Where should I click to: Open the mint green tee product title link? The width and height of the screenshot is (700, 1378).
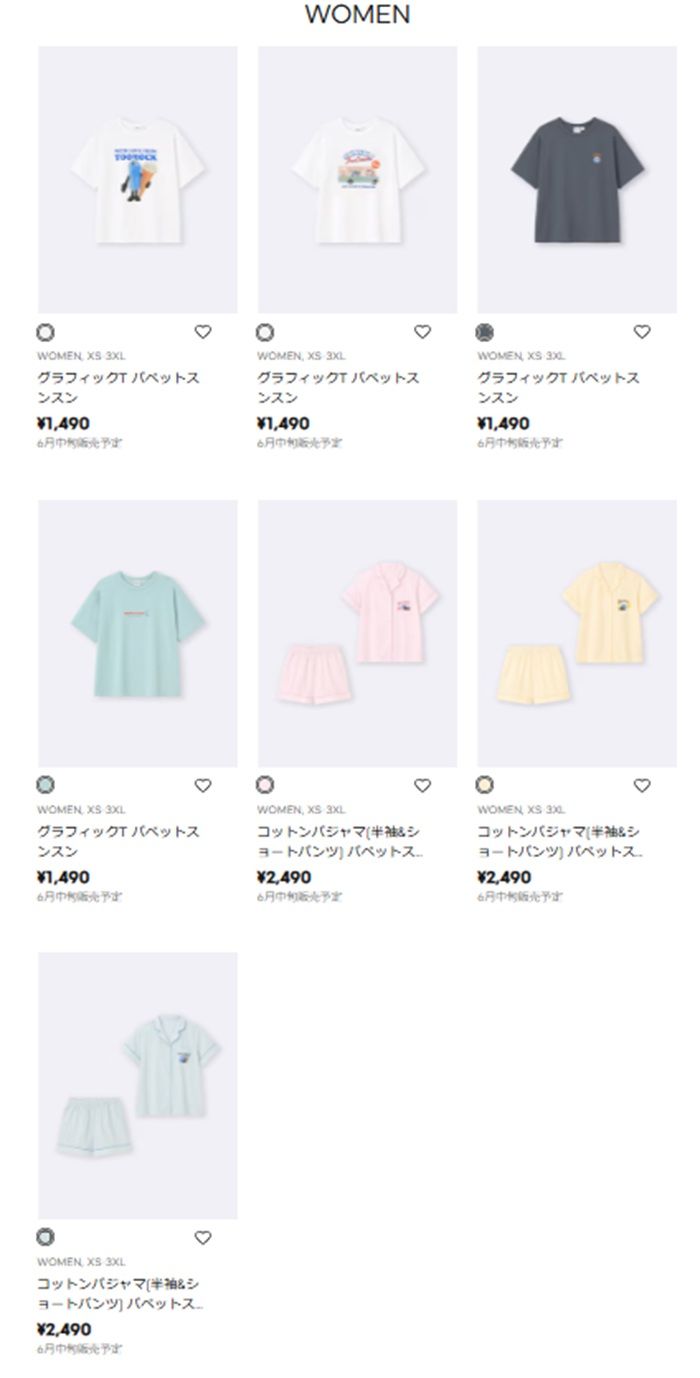tap(118, 842)
